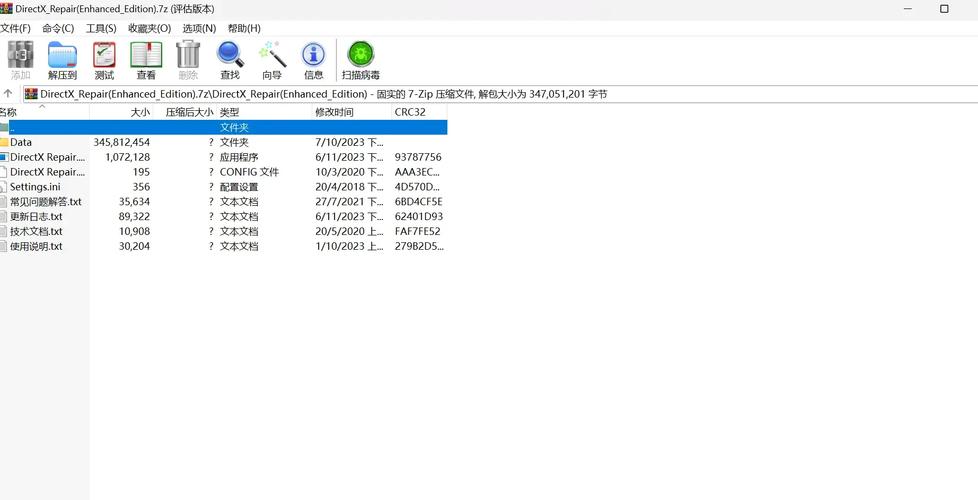Launch the Wizard (向导) wand icon
Screen dimensions: 978x500
[x=272, y=54]
